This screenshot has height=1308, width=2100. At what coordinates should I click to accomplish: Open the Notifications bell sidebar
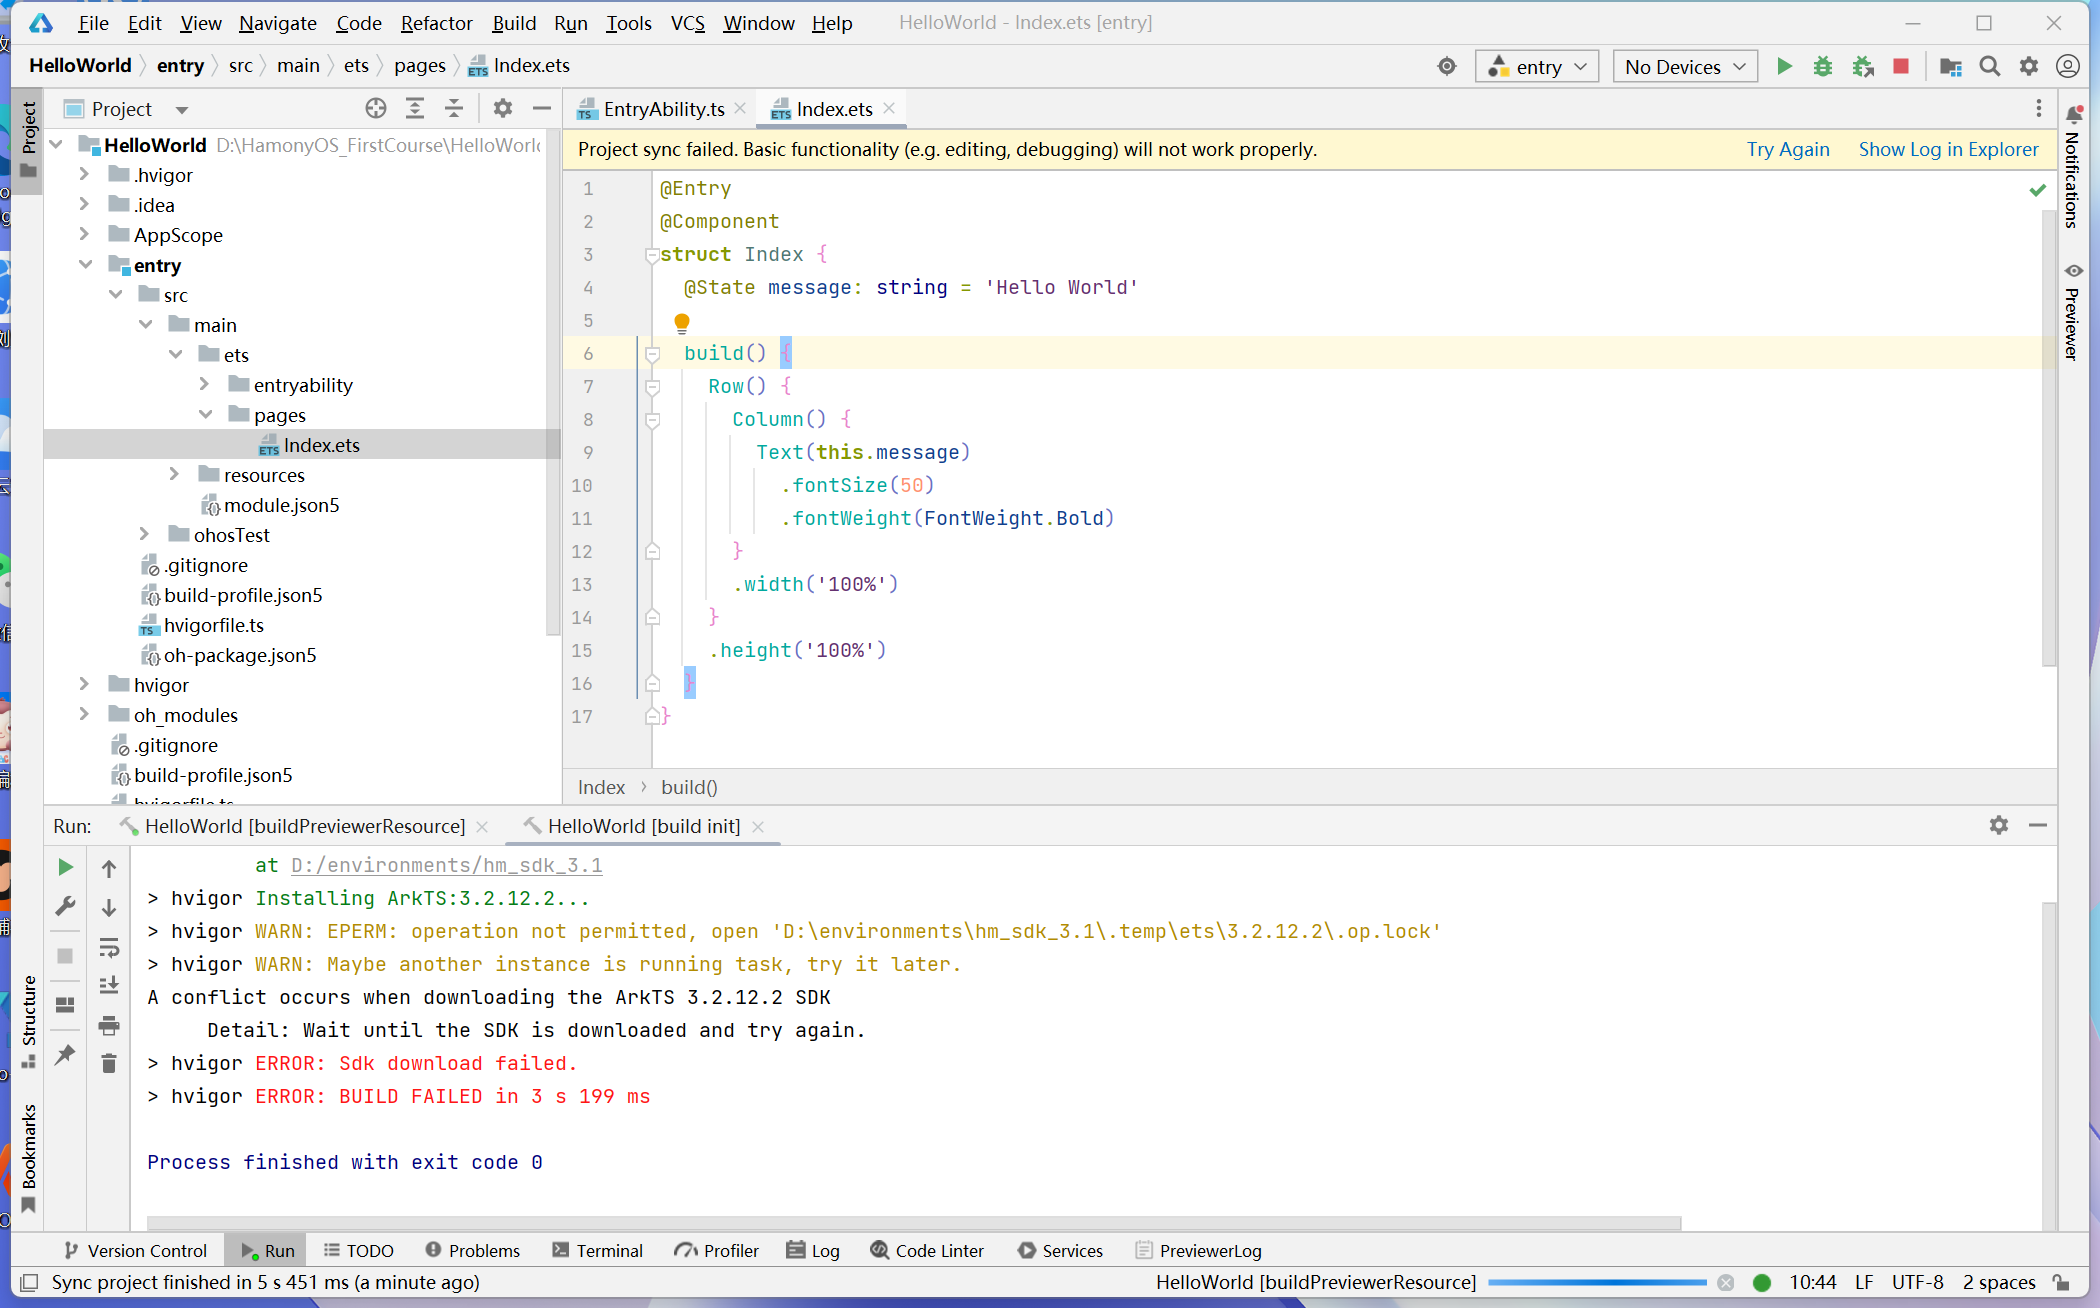point(2075,166)
